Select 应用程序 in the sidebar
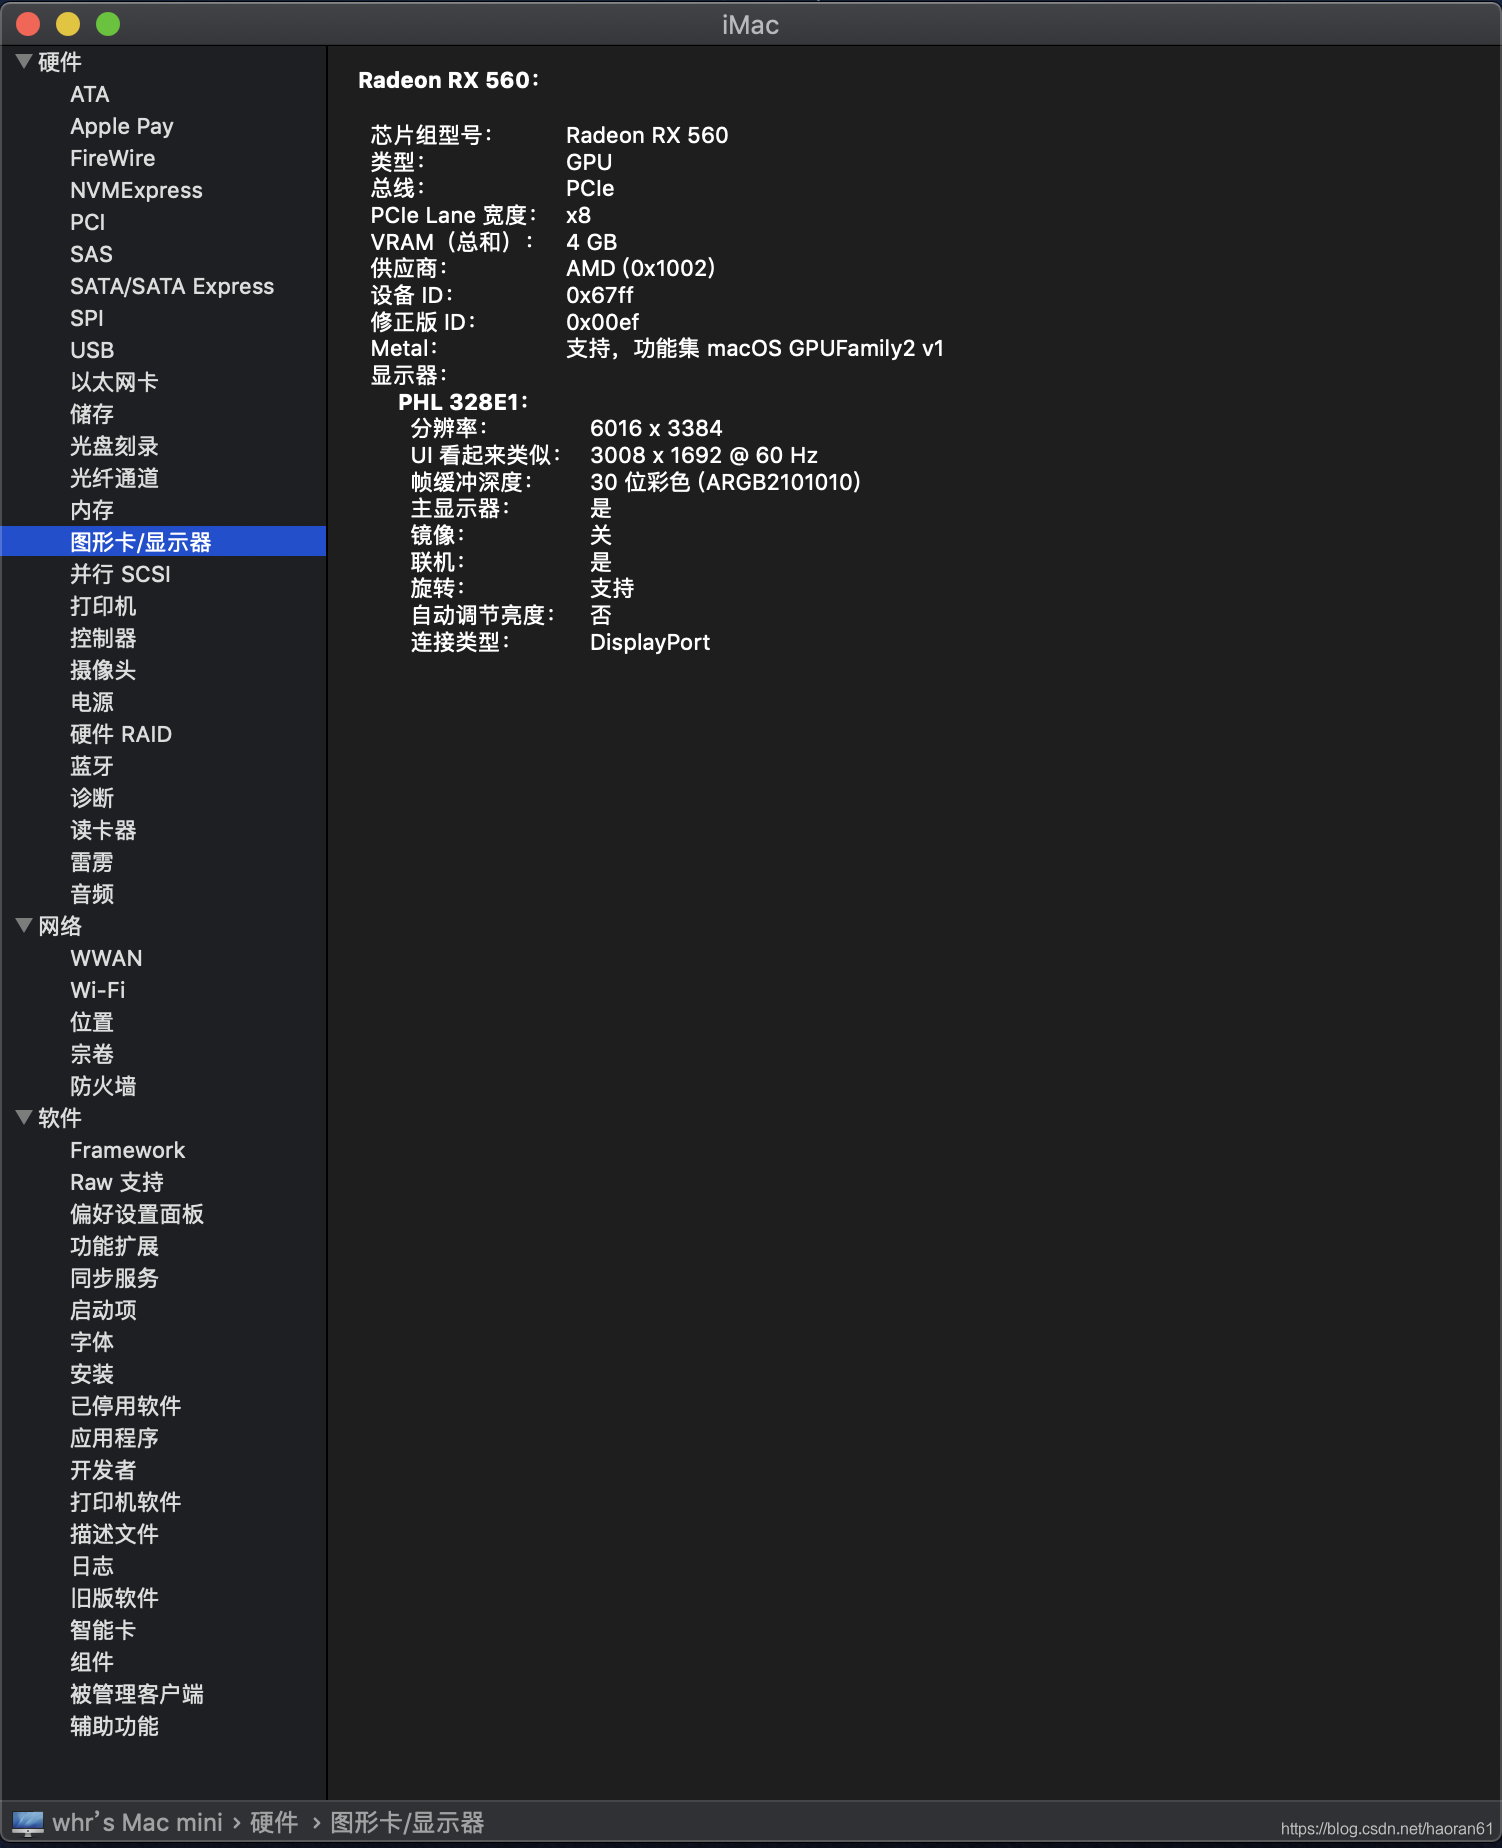Viewport: 1502px width, 1848px height. [x=114, y=1438]
